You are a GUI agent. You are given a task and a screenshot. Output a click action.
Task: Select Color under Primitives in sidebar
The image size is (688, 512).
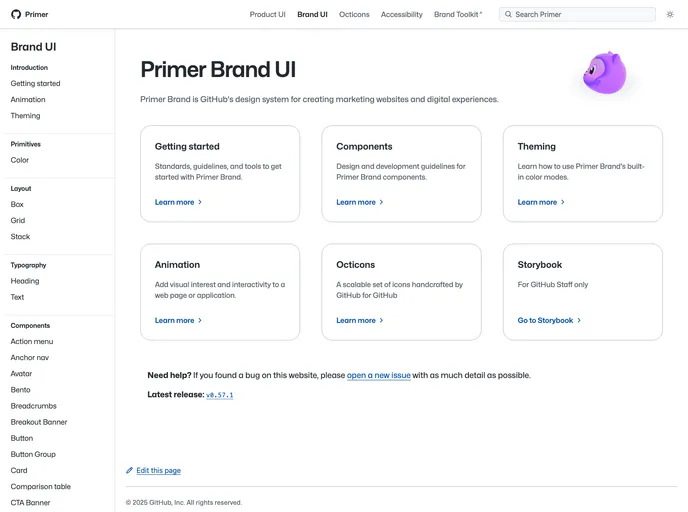pyautogui.click(x=20, y=160)
